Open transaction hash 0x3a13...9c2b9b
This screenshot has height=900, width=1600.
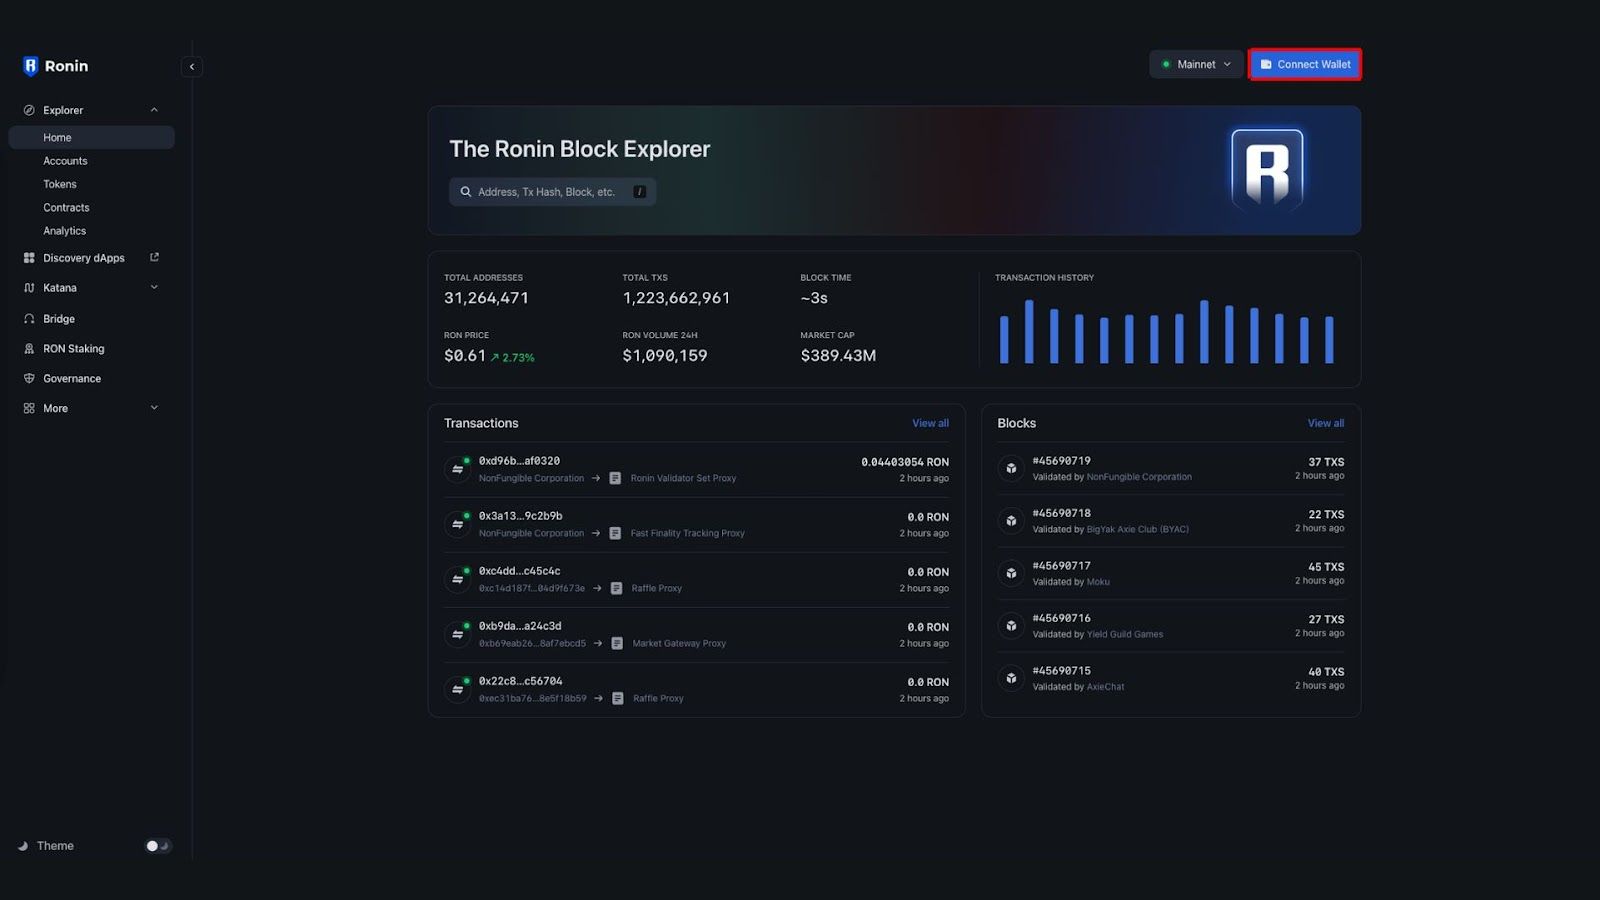point(520,516)
